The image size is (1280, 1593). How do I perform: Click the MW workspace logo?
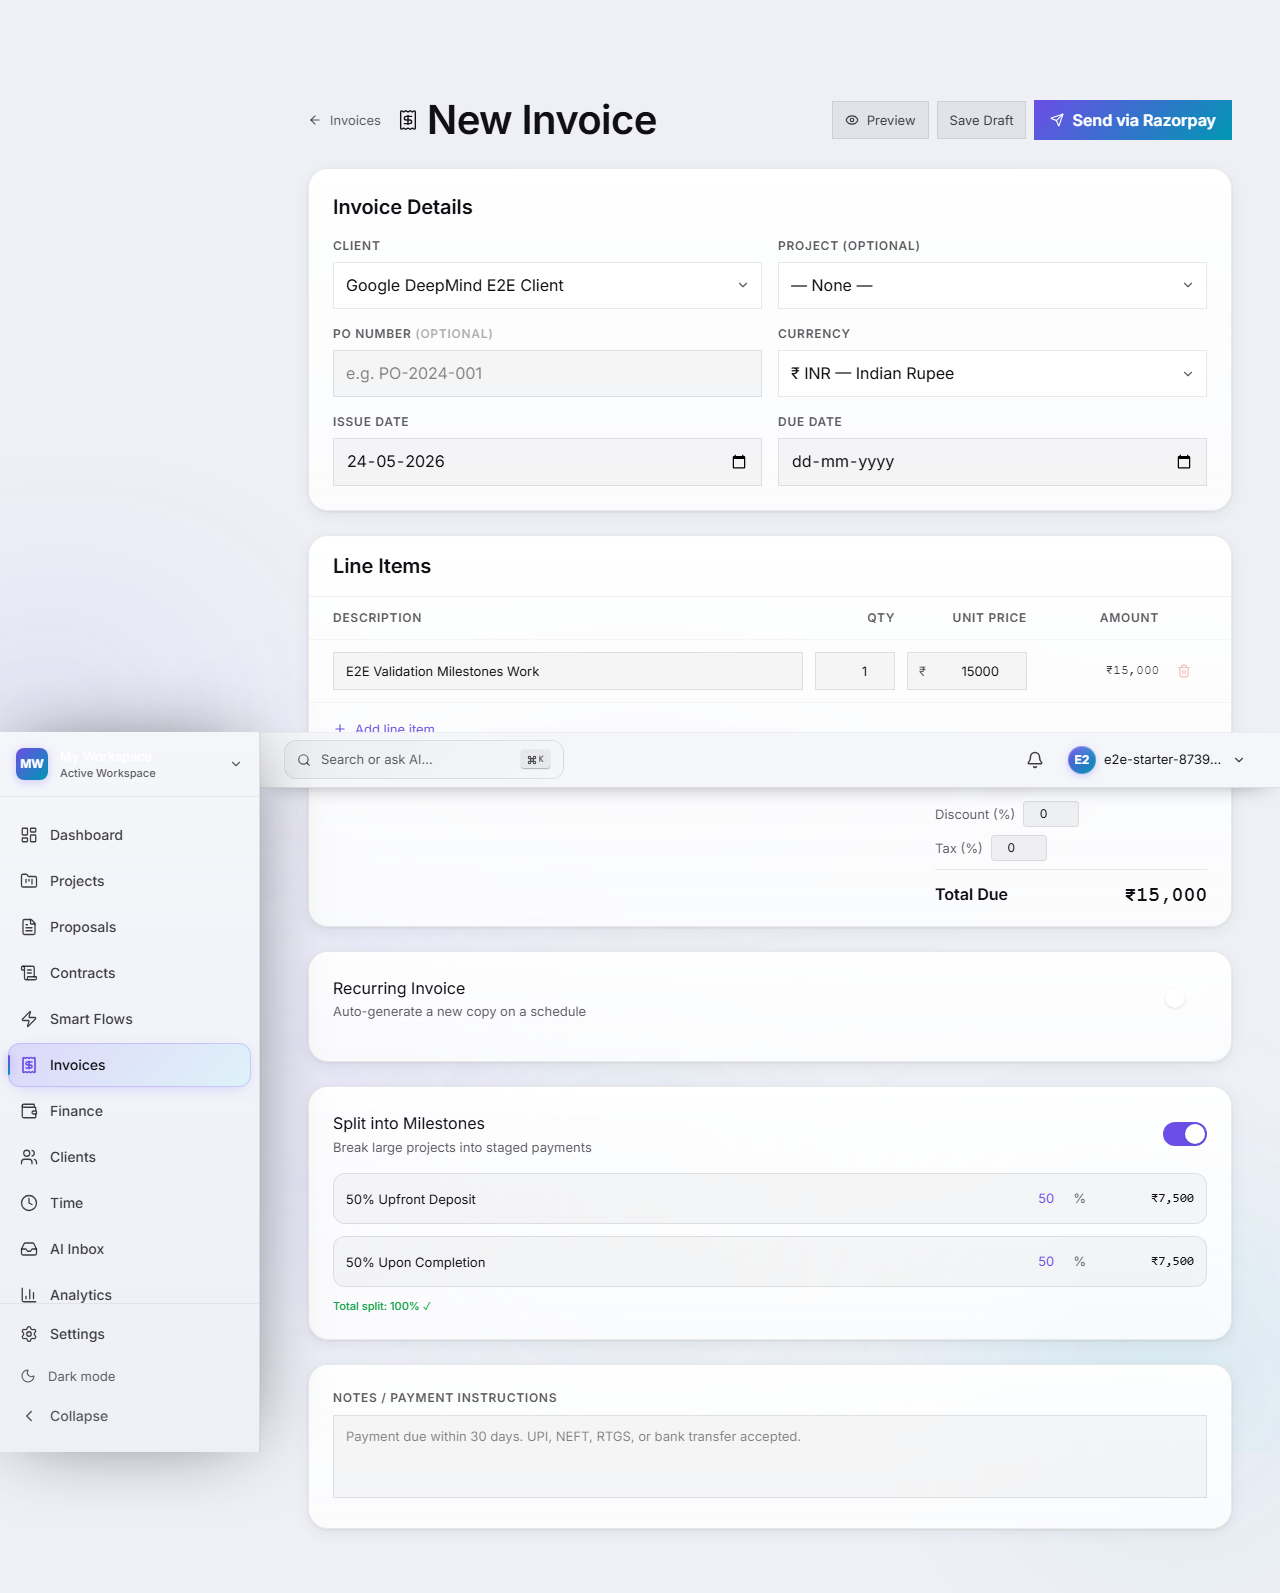click(32, 764)
